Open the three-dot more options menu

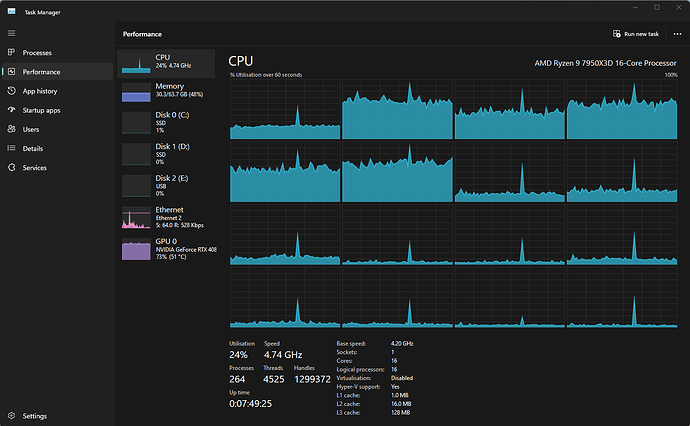pyautogui.click(x=677, y=34)
